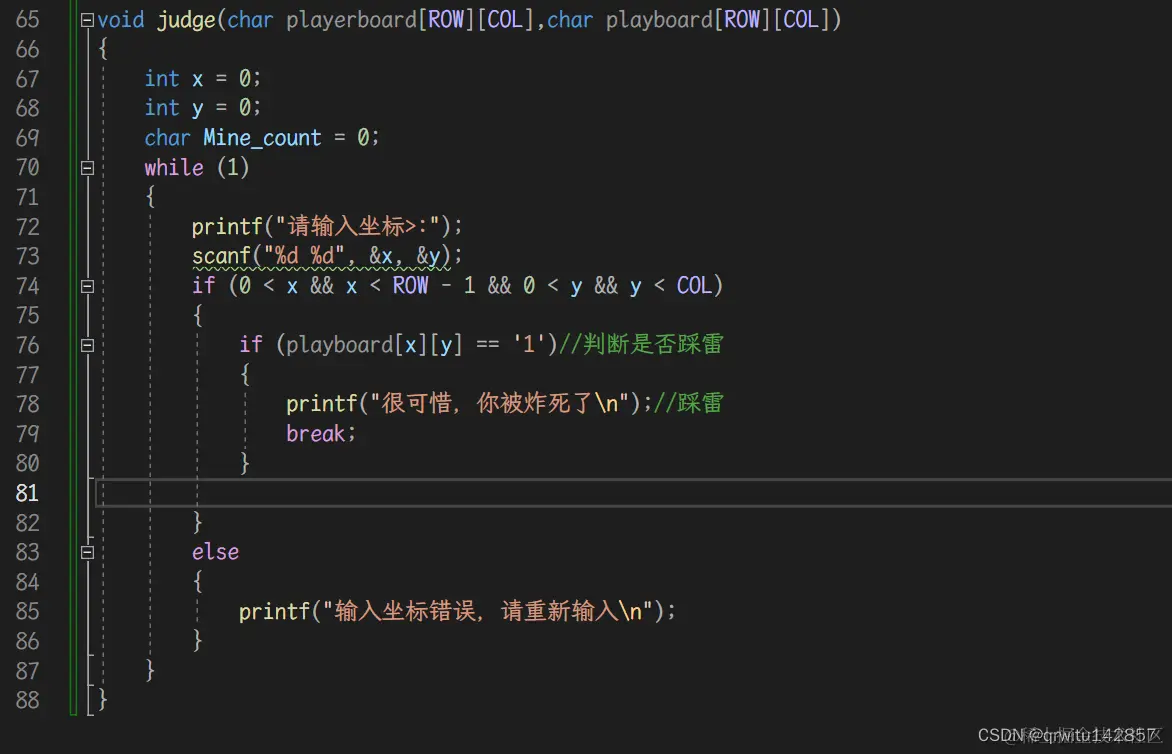Collapse the if ROW/COL range check fold marker
The width and height of the screenshot is (1172, 754).
[87, 286]
